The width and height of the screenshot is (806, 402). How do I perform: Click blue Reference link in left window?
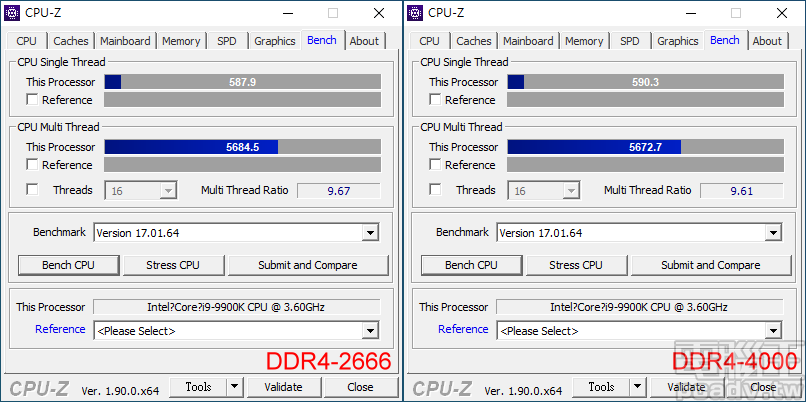(x=60, y=329)
